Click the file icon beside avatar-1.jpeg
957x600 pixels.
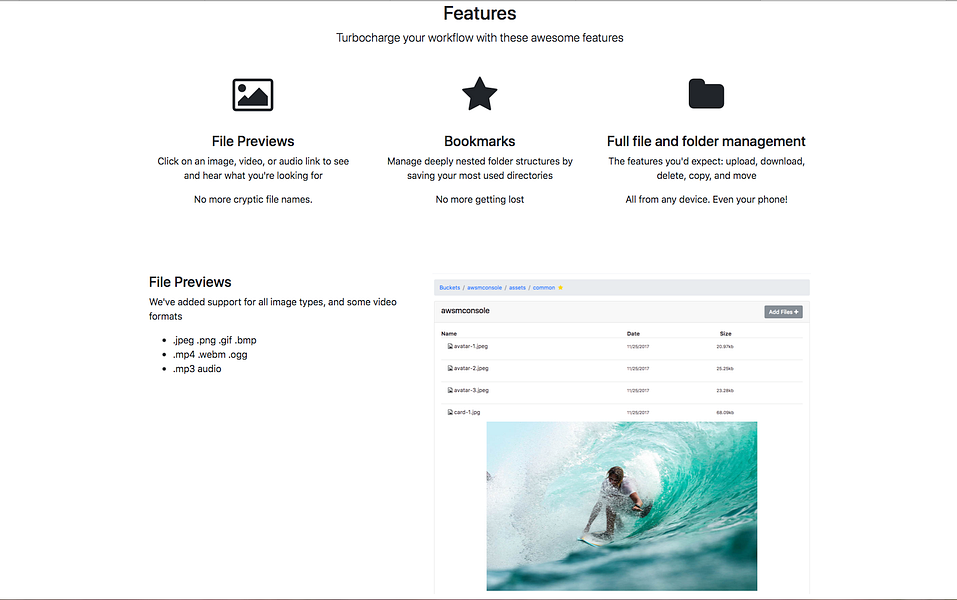pyautogui.click(x=450, y=346)
